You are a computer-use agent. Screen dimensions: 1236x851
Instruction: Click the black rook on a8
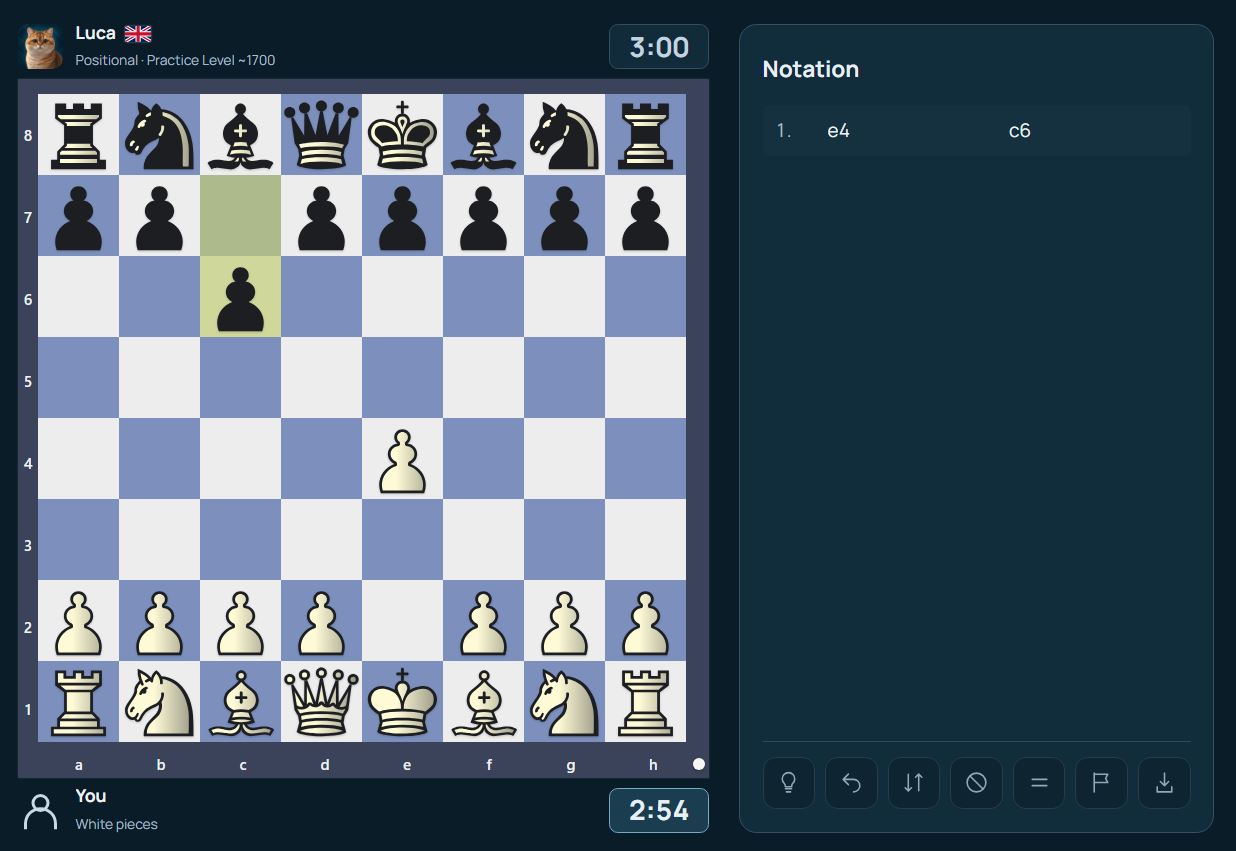pyautogui.click(x=78, y=135)
